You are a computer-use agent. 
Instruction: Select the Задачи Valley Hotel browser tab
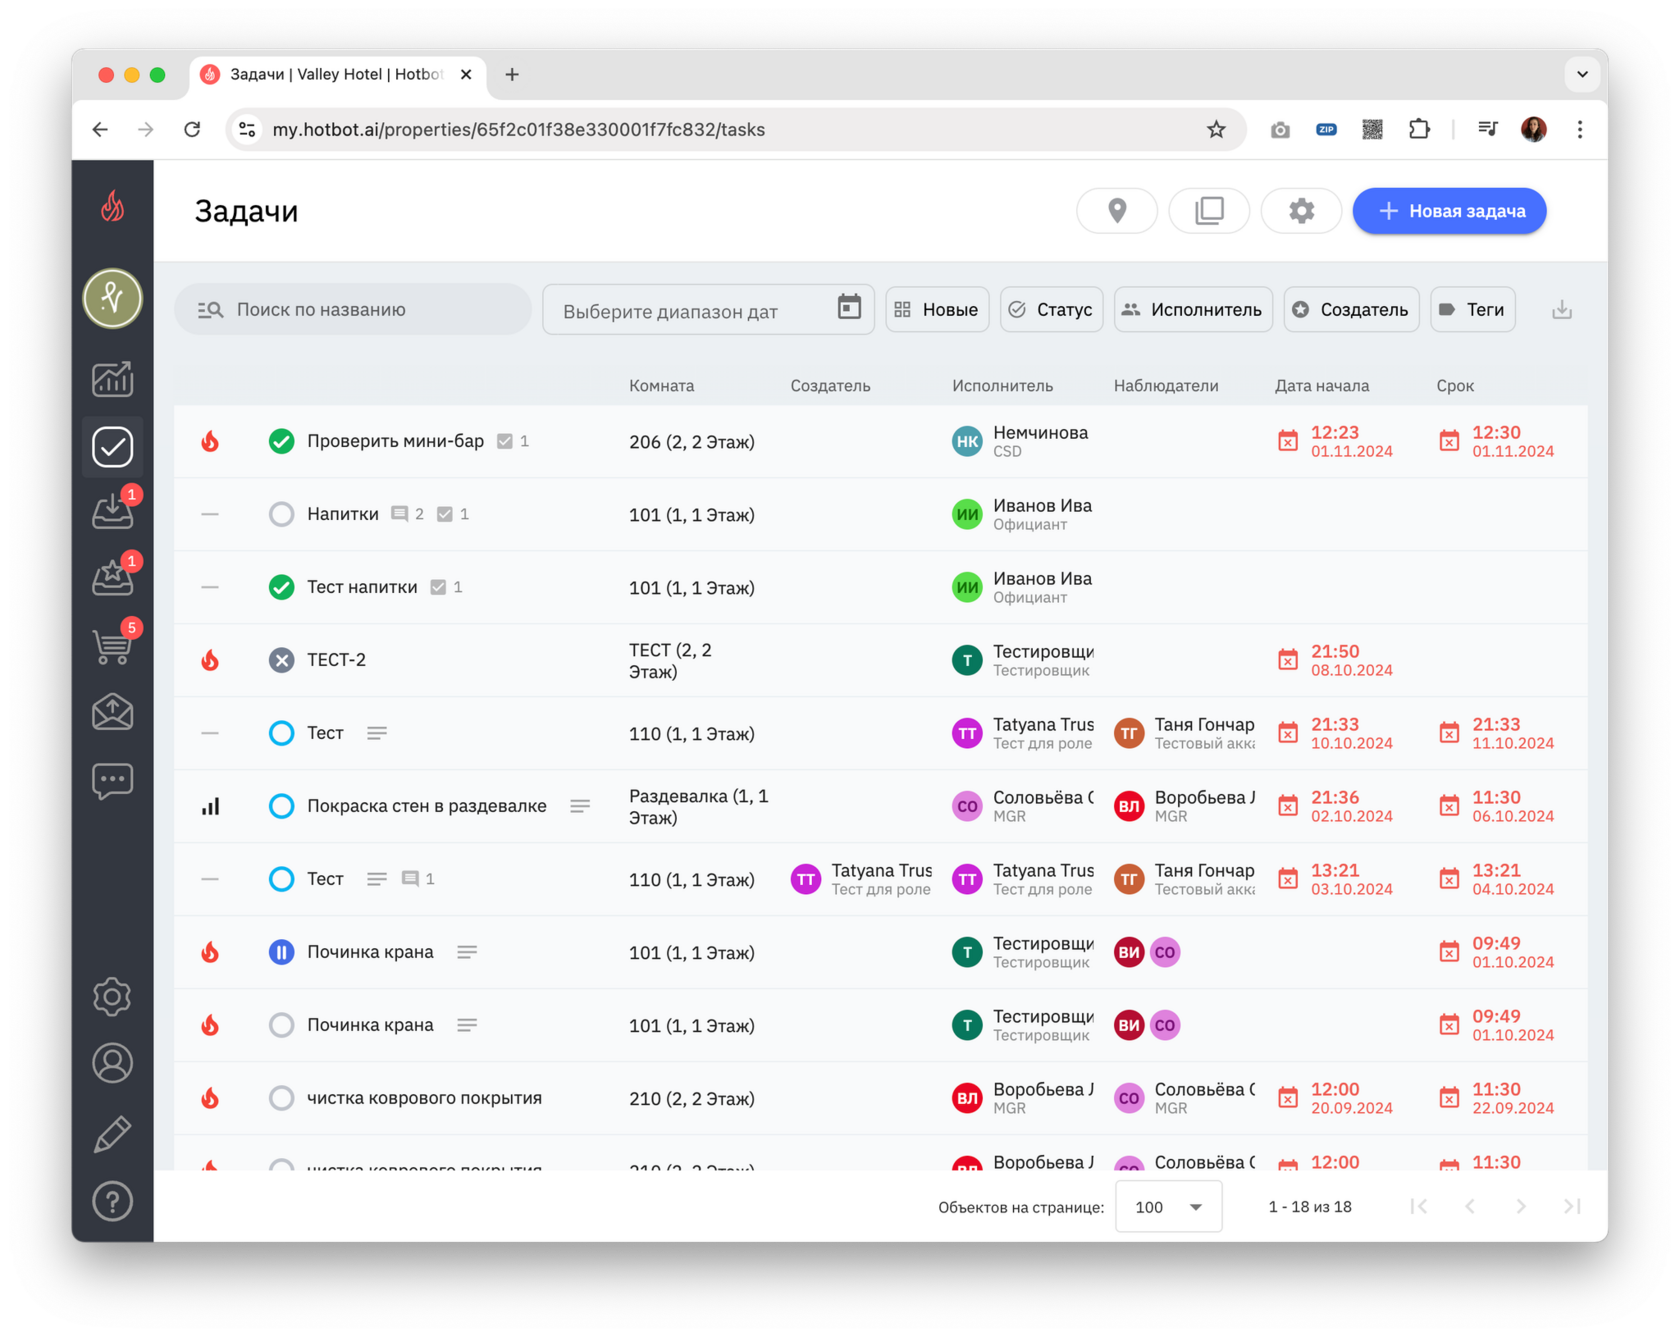[337, 75]
